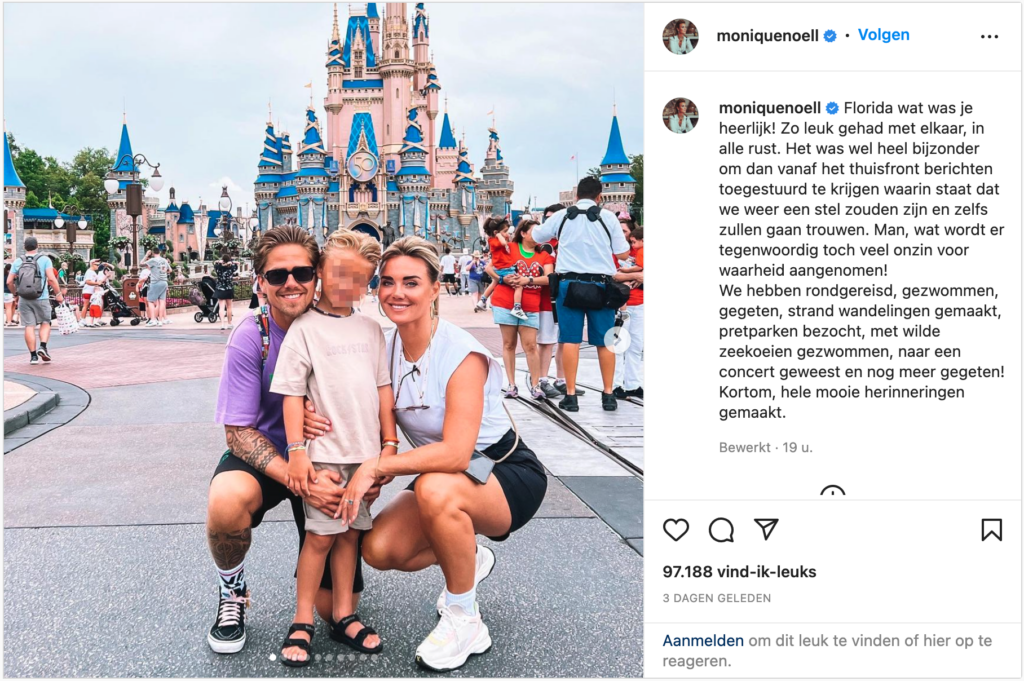Save the post with the bookmark icon
This screenshot has width=1024, height=681.
[x=991, y=530]
